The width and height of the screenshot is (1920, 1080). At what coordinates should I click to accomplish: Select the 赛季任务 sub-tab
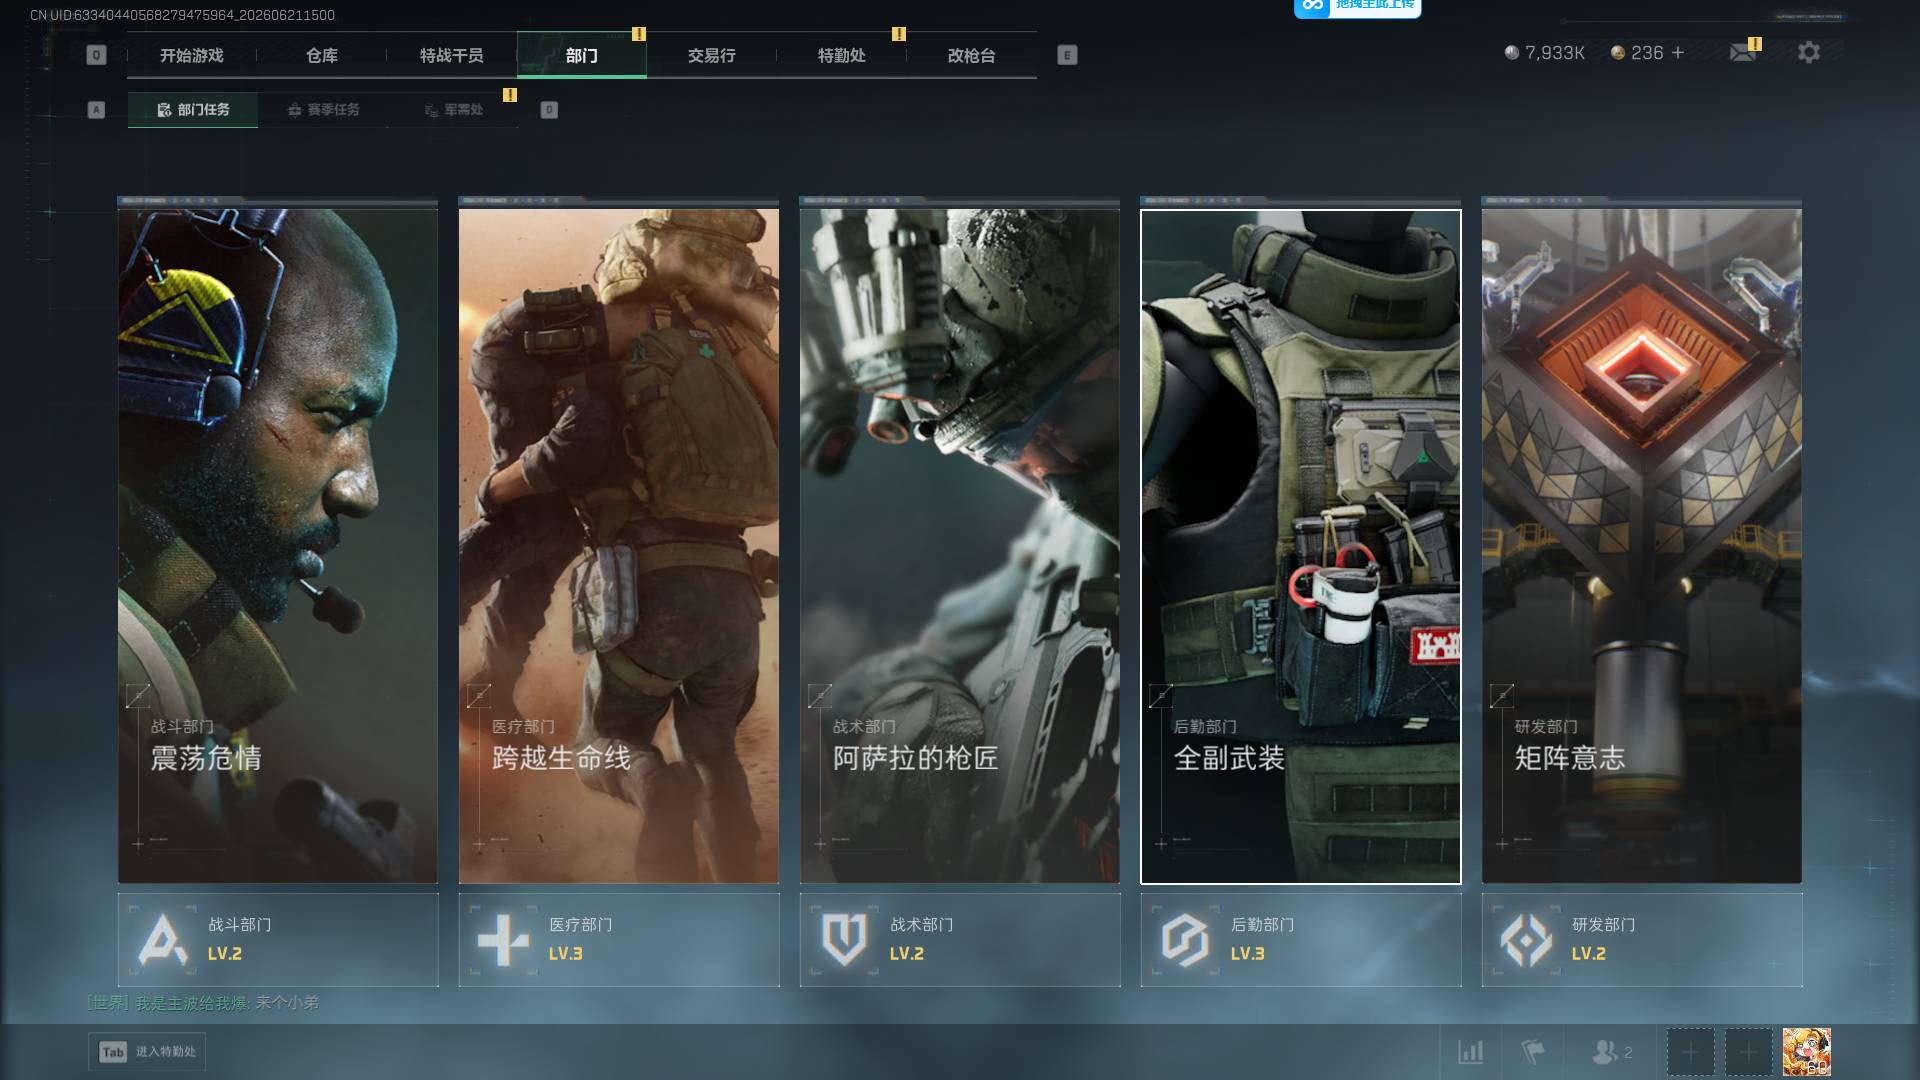pyautogui.click(x=323, y=110)
